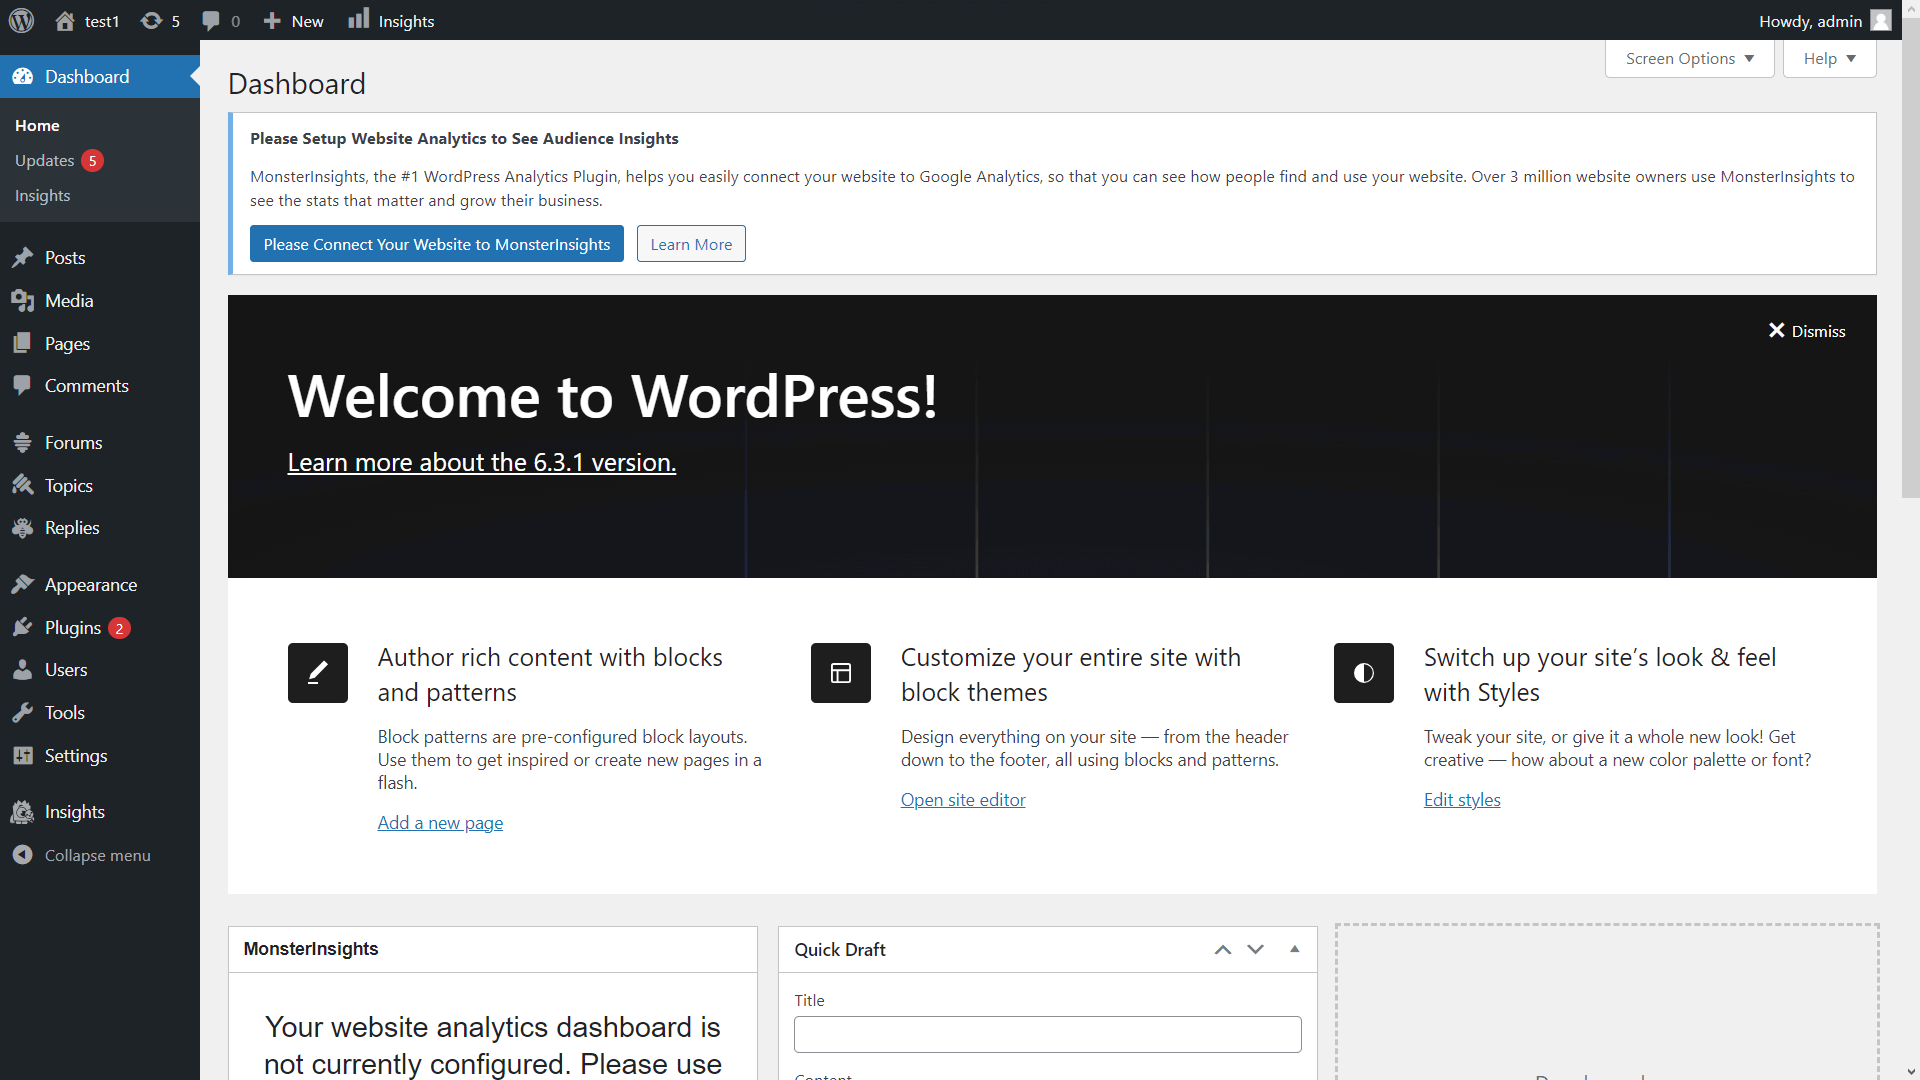The height and width of the screenshot is (1080, 1920).
Task: Click the WordPress logo in the admin bar
Action: [21, 20]
